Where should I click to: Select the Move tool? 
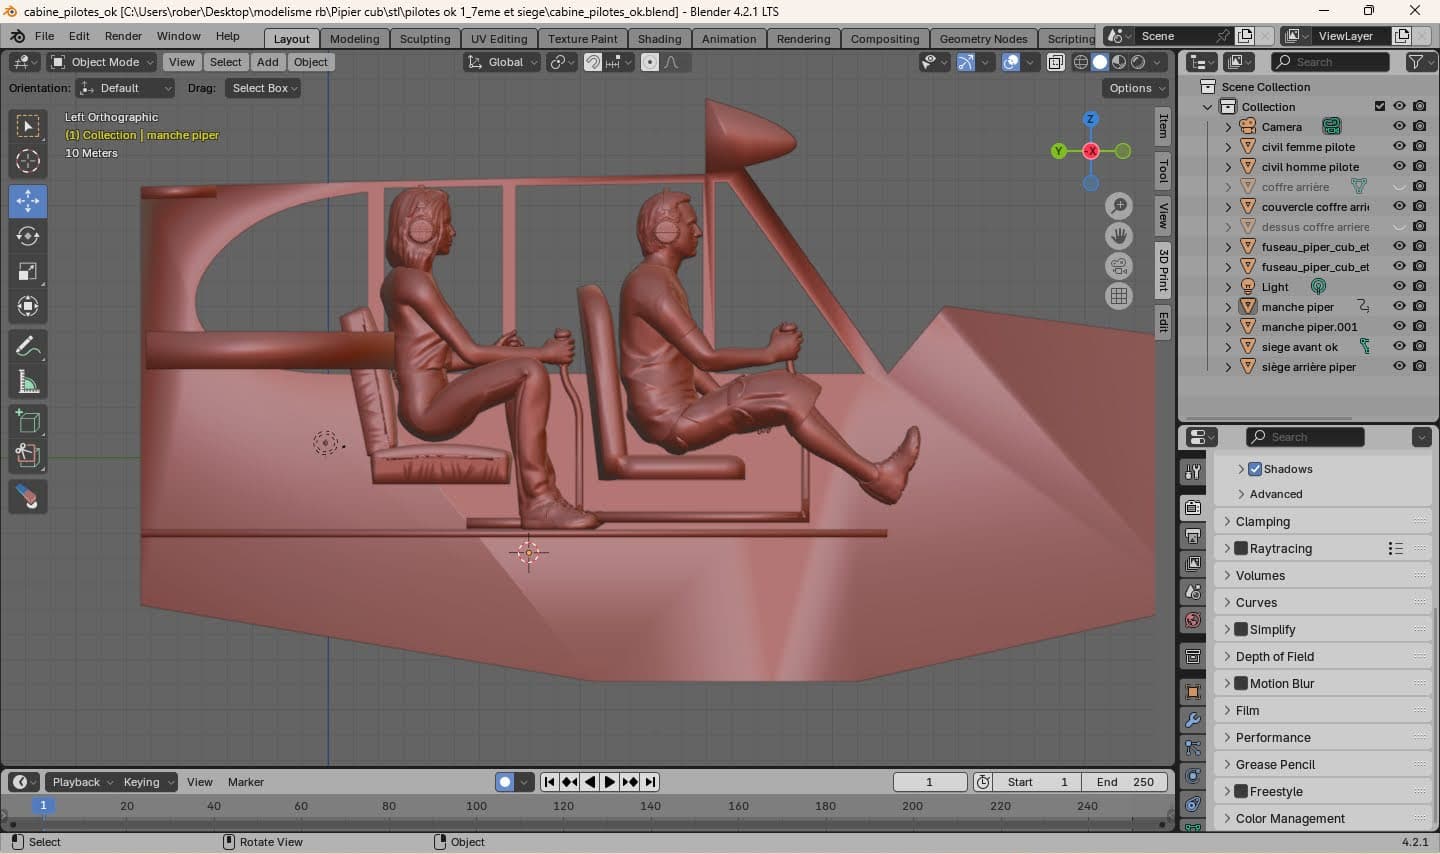[x=28, y=200]
